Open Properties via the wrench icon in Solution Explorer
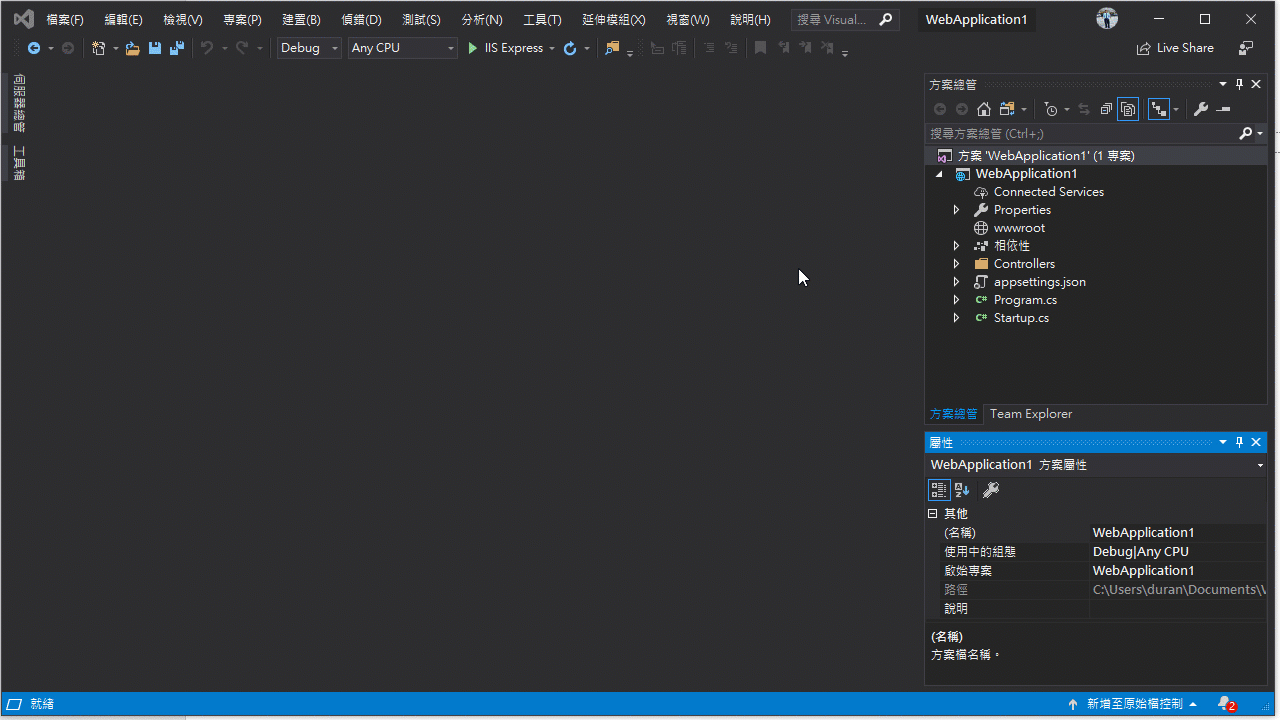Screen dimensions: 1280x720 point(1200,108)
